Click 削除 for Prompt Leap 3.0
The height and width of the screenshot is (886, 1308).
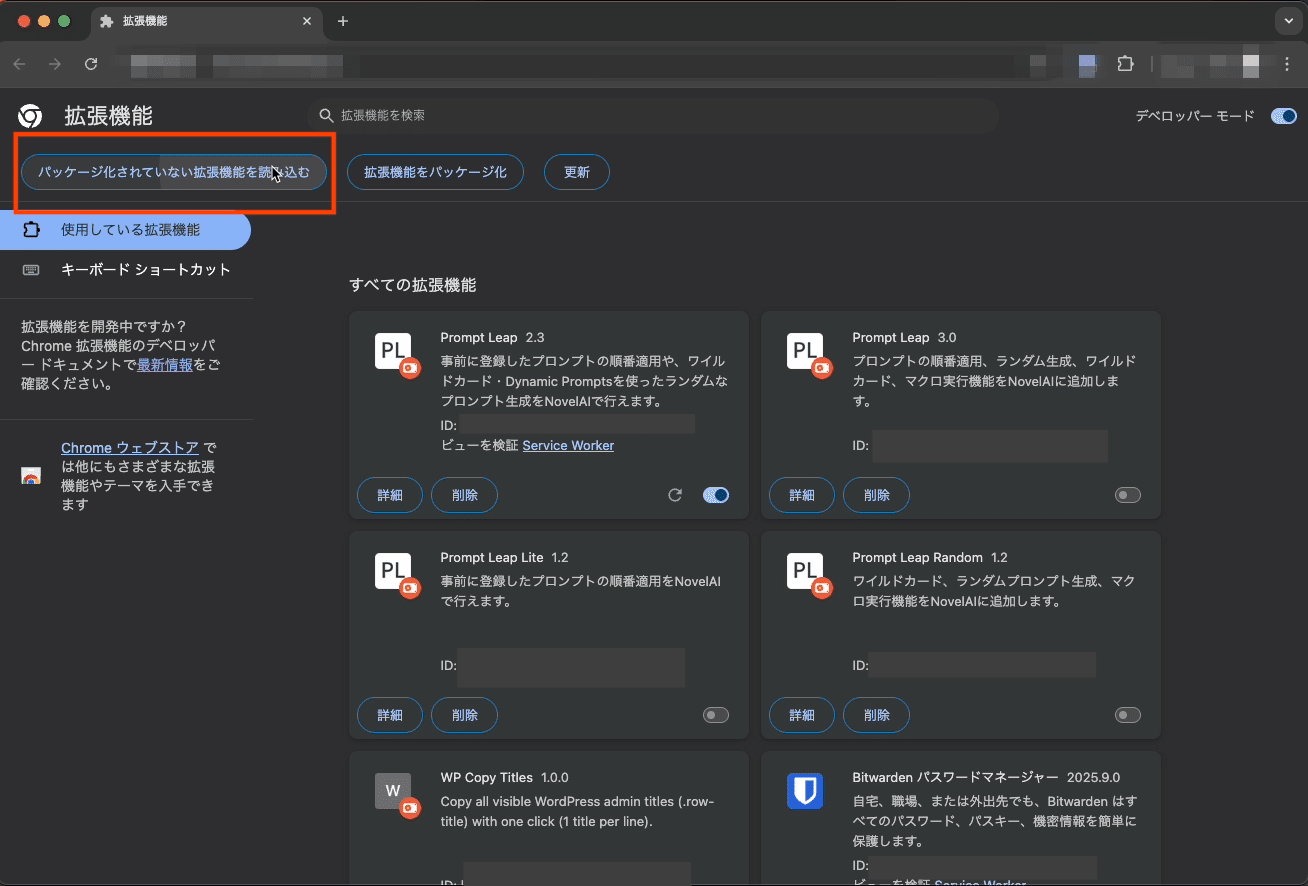pos(877,495)
